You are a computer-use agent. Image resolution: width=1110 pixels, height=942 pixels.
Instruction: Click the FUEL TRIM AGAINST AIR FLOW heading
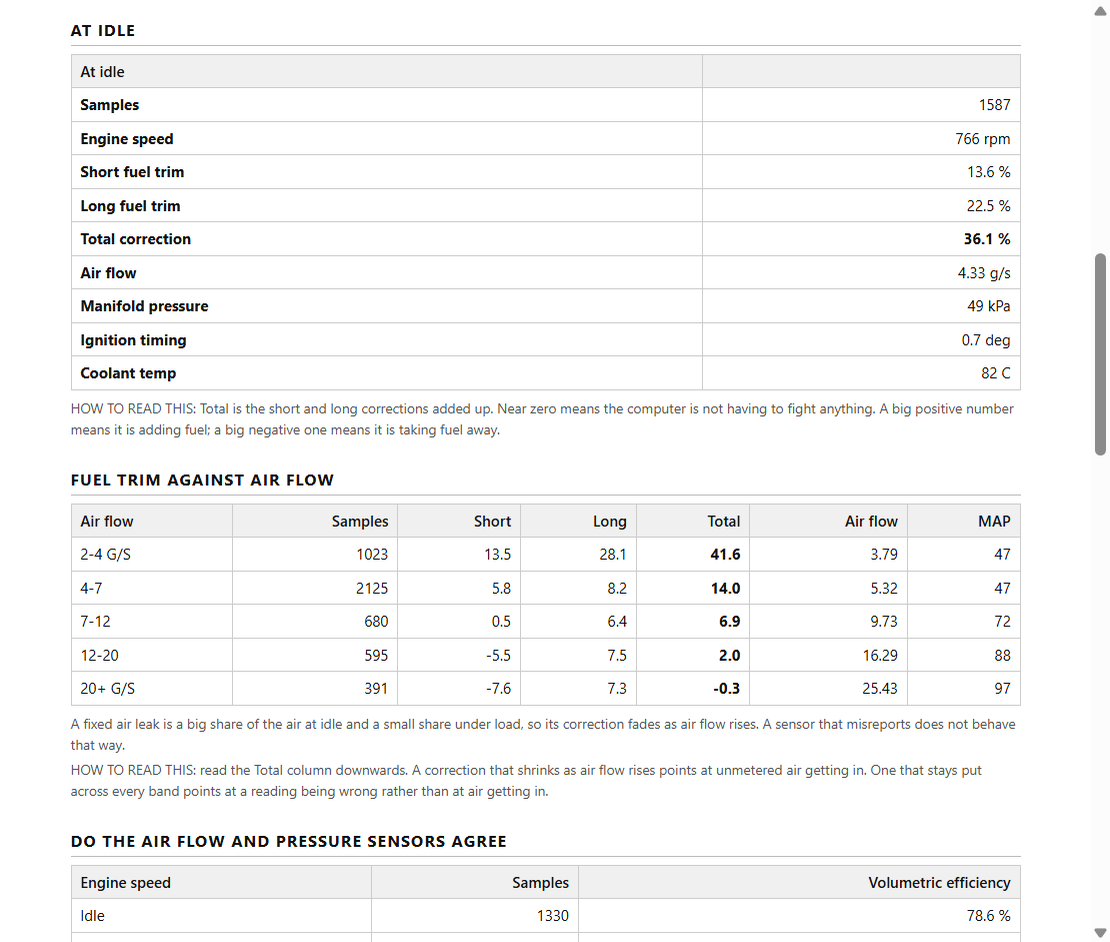tap(202, 480)
